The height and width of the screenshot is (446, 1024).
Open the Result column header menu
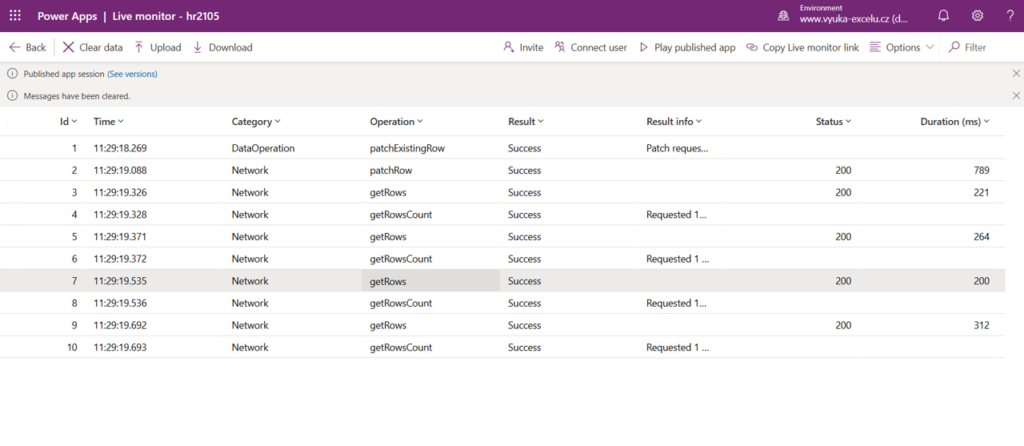[x=526, y=121]
